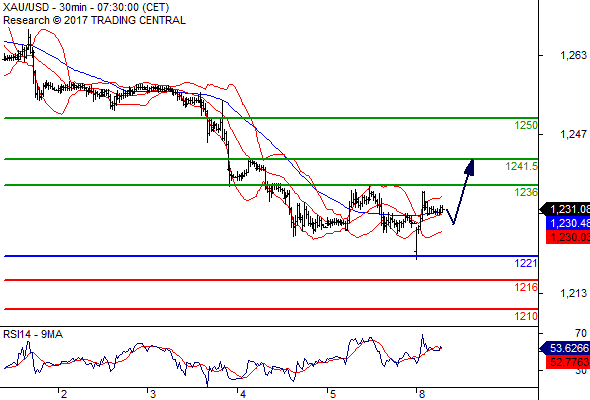
Task: Click the Research © 2017 TRADING CENTRAL text
Action: click(x=94, y=20)
